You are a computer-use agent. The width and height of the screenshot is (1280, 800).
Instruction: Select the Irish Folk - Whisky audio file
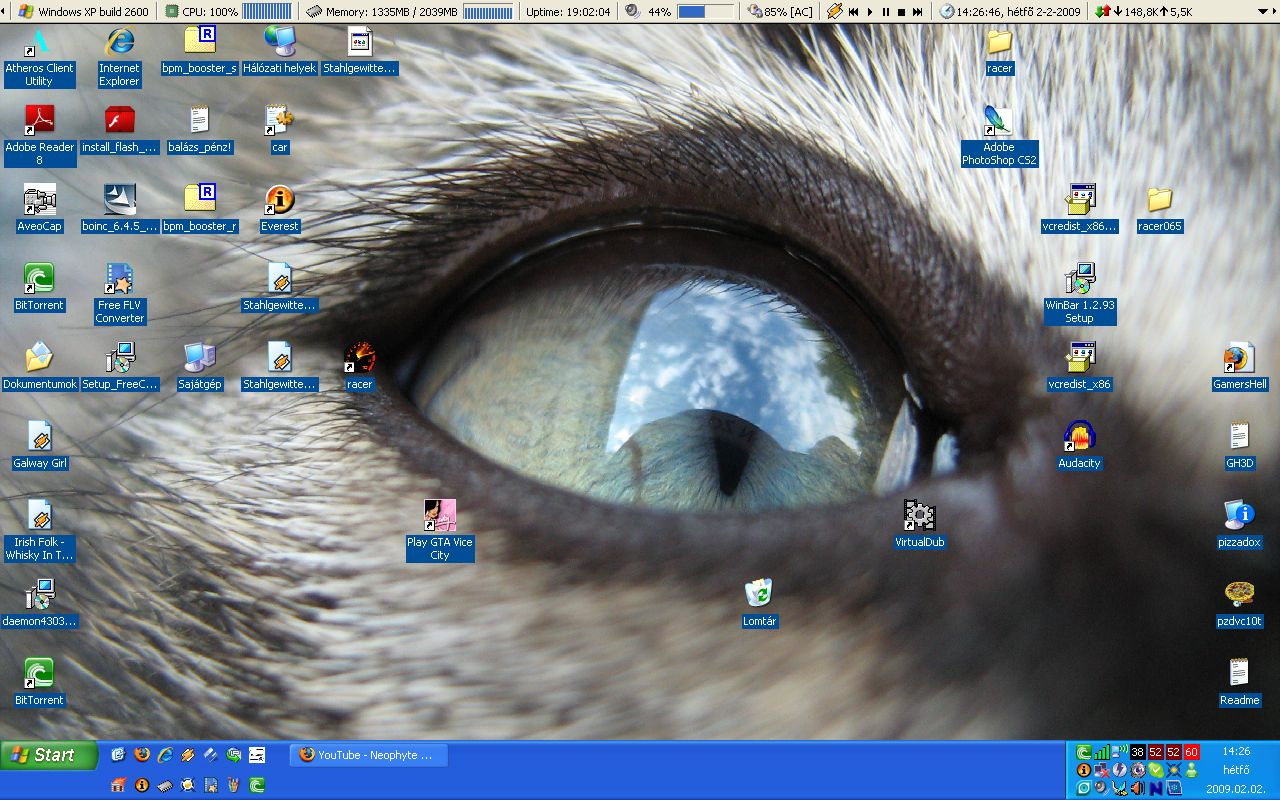[x=39, y=532]
